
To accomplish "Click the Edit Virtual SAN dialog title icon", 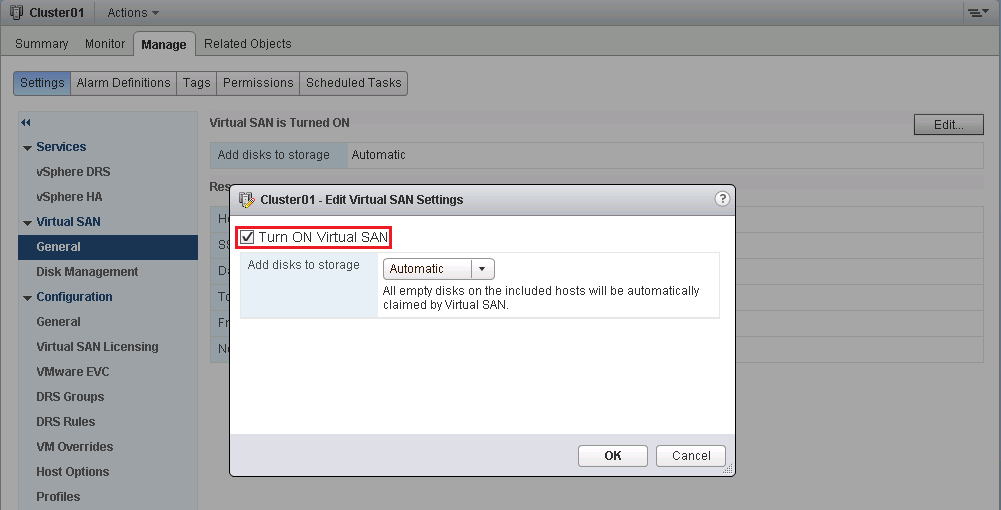I will pyautogui.click(x=246, y=199).
